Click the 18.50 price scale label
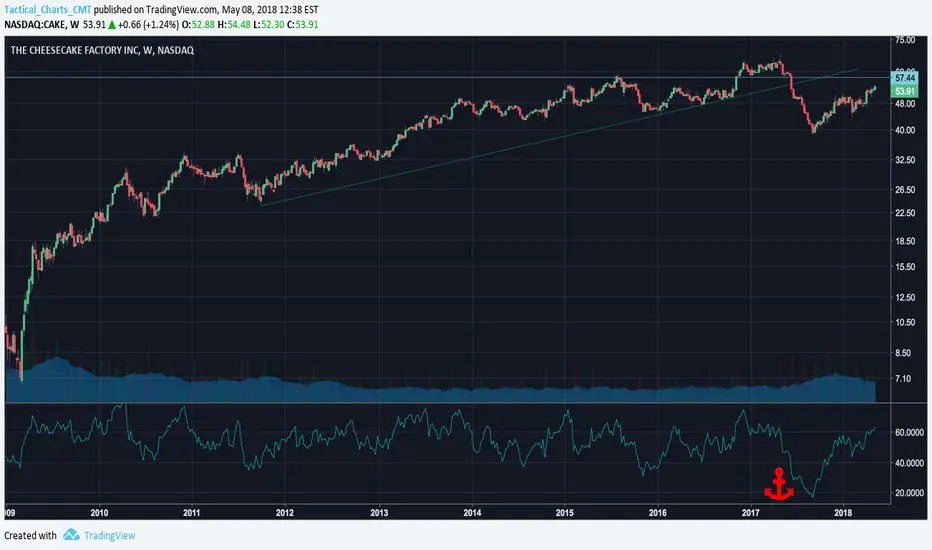Image resolution: width=932 pixels, height=550 pixels. pos(905,241)
